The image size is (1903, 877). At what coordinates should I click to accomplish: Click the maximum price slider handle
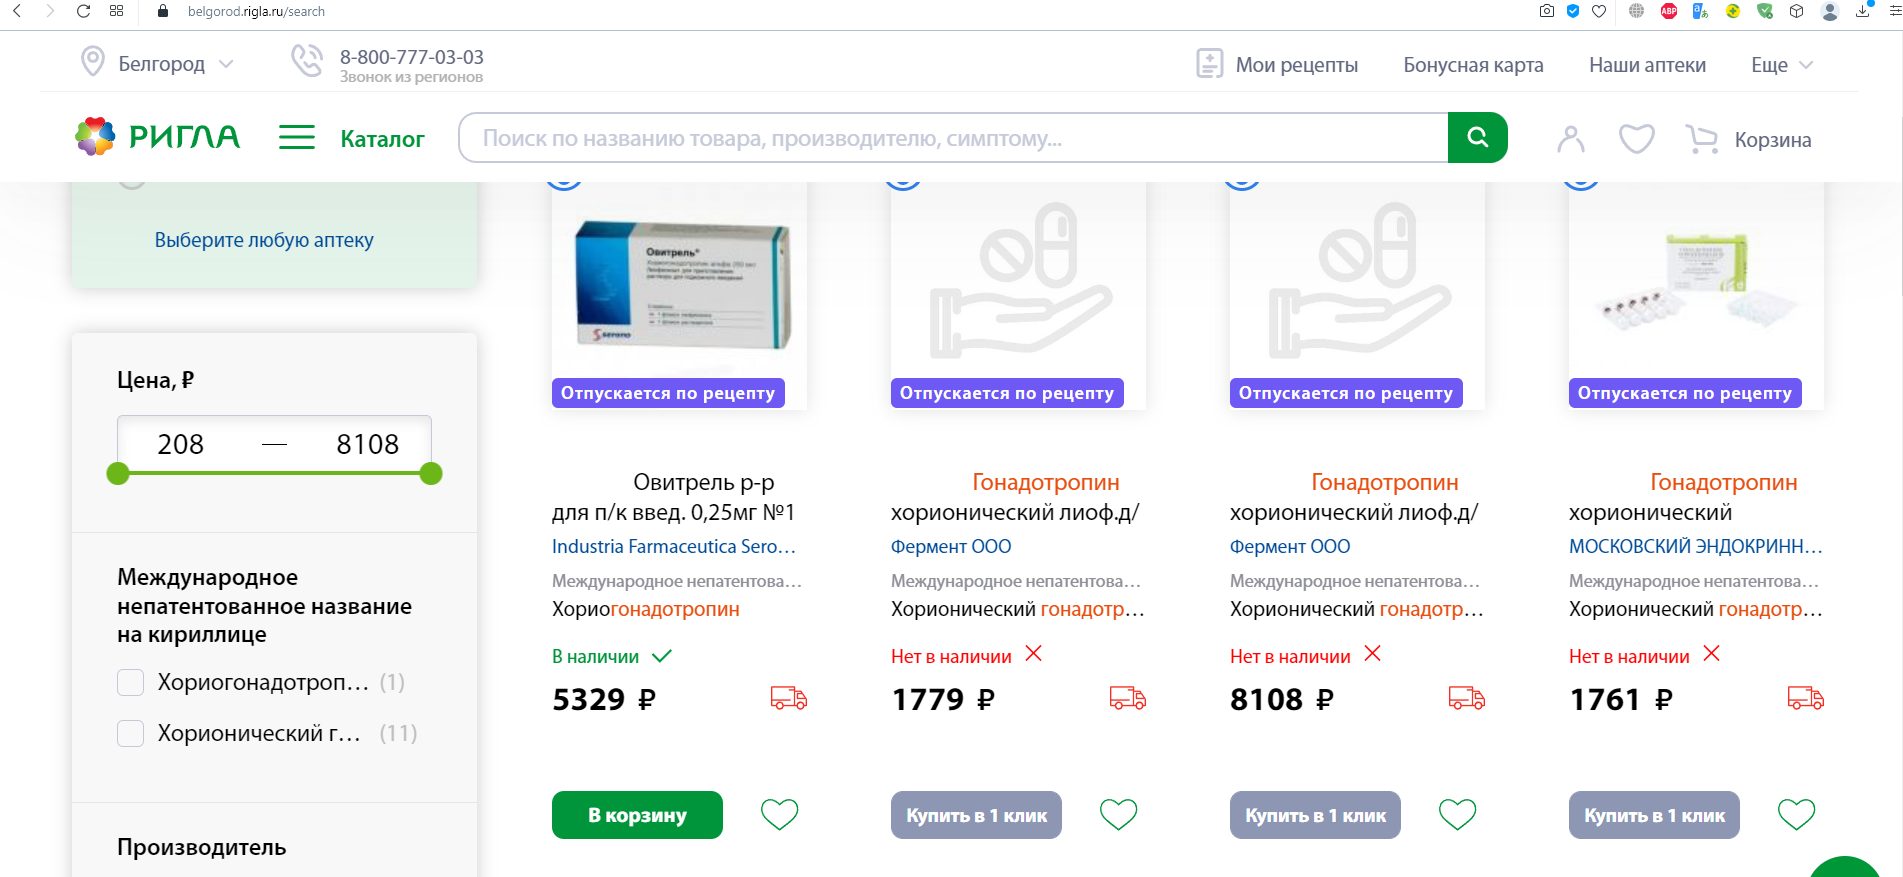pos(431,474)
